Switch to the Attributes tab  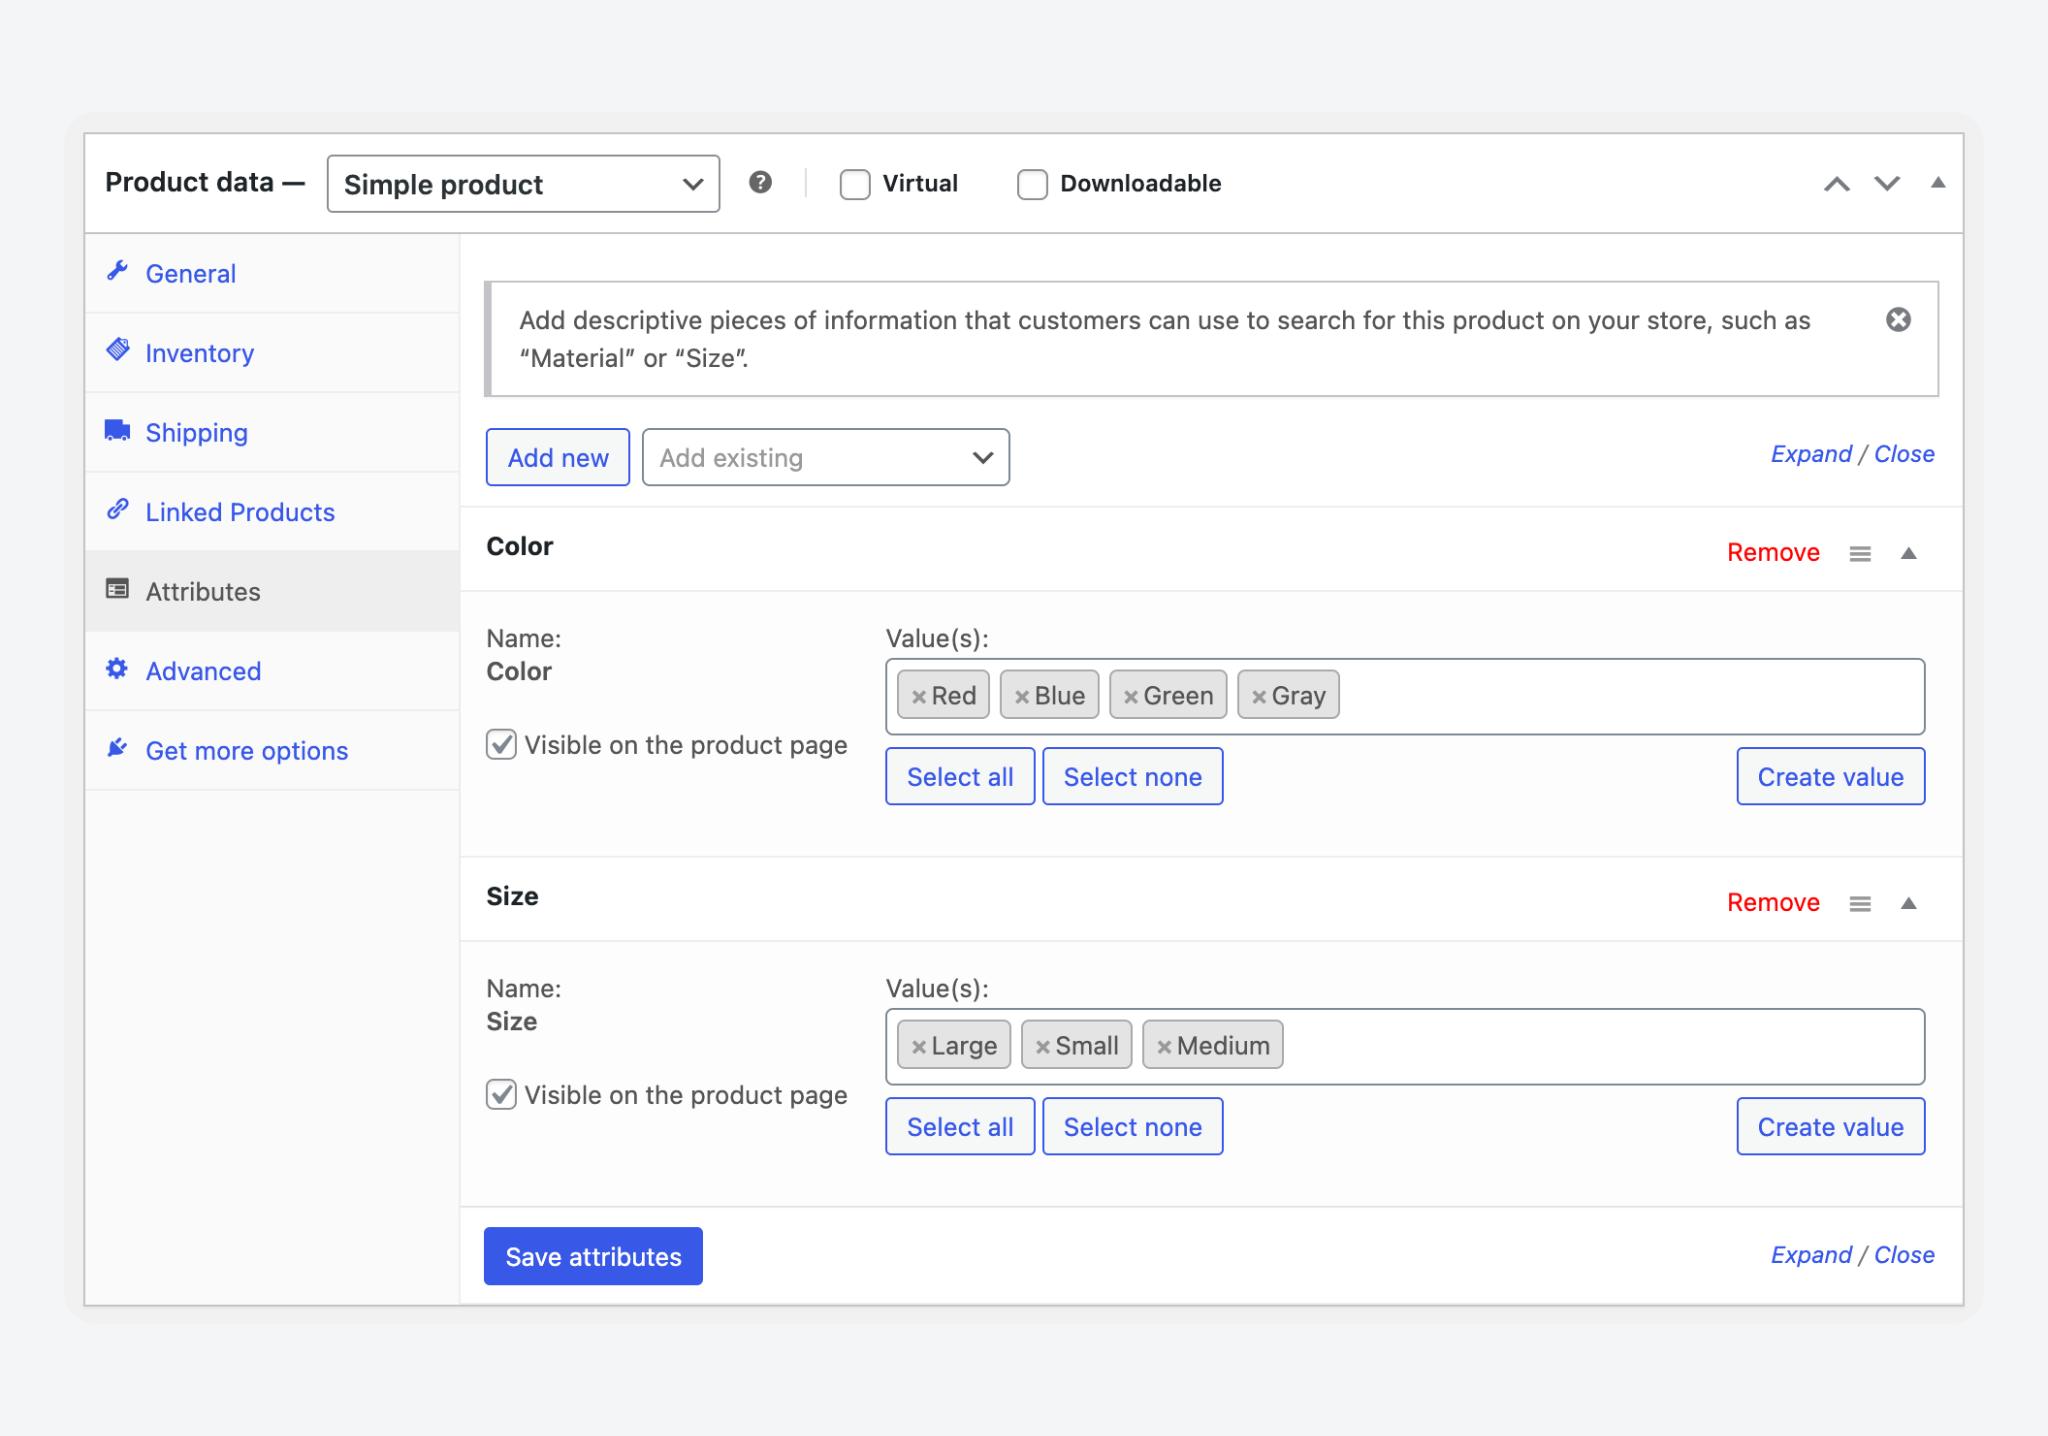tap(203, 590)
